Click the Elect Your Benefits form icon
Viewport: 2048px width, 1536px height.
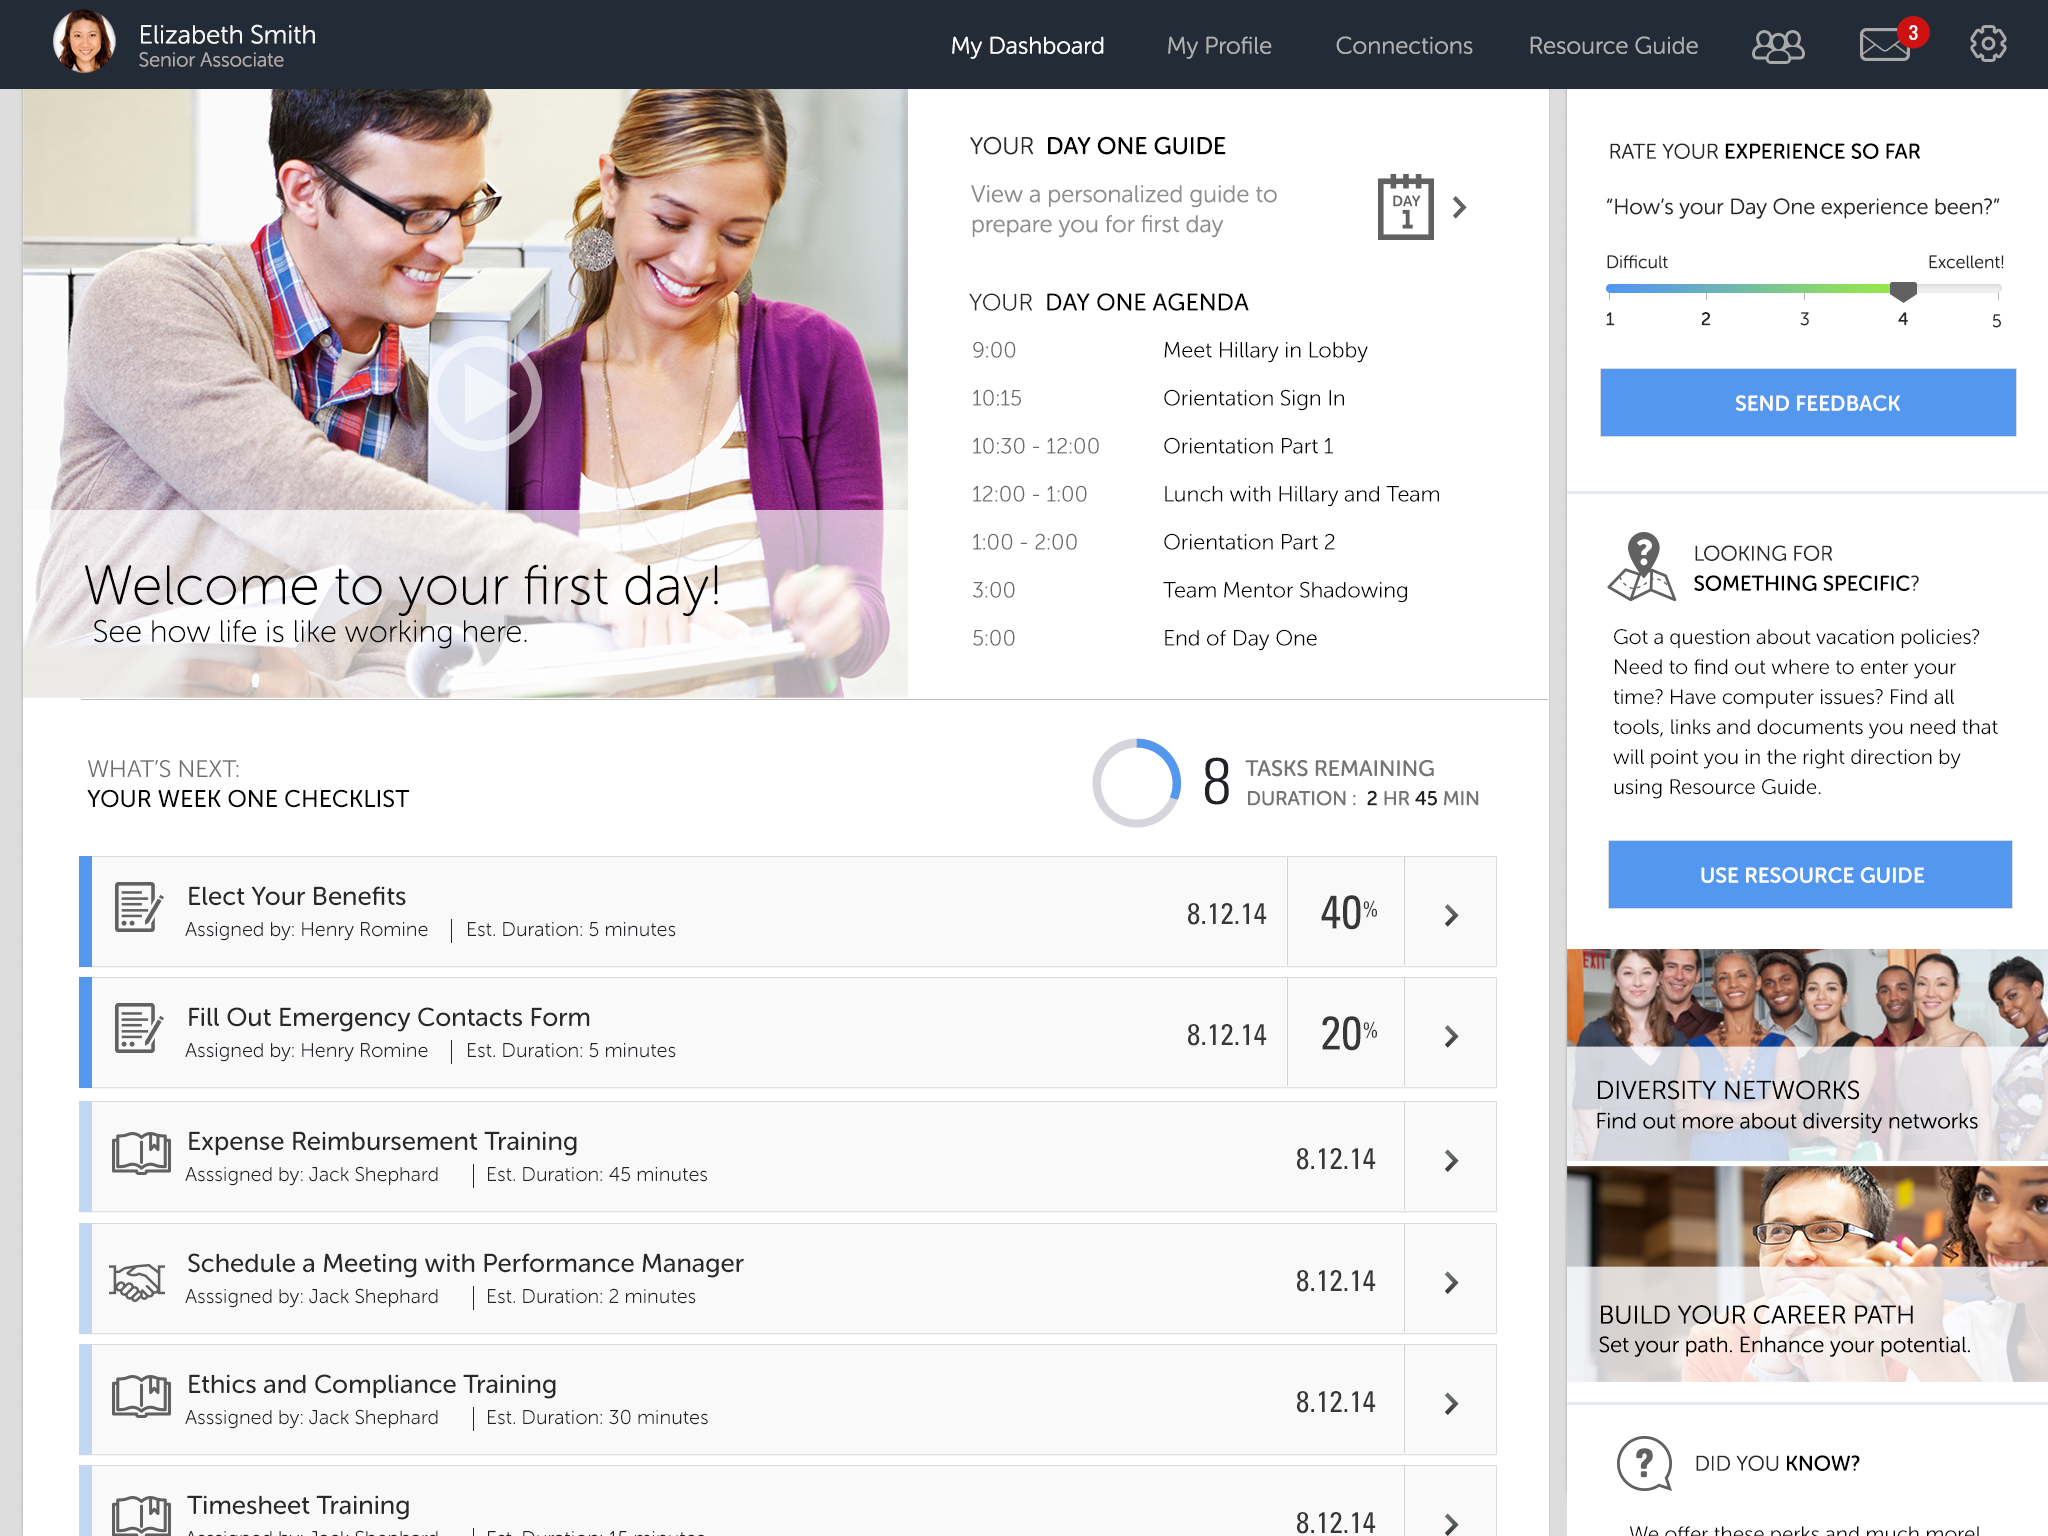(138, 908)
